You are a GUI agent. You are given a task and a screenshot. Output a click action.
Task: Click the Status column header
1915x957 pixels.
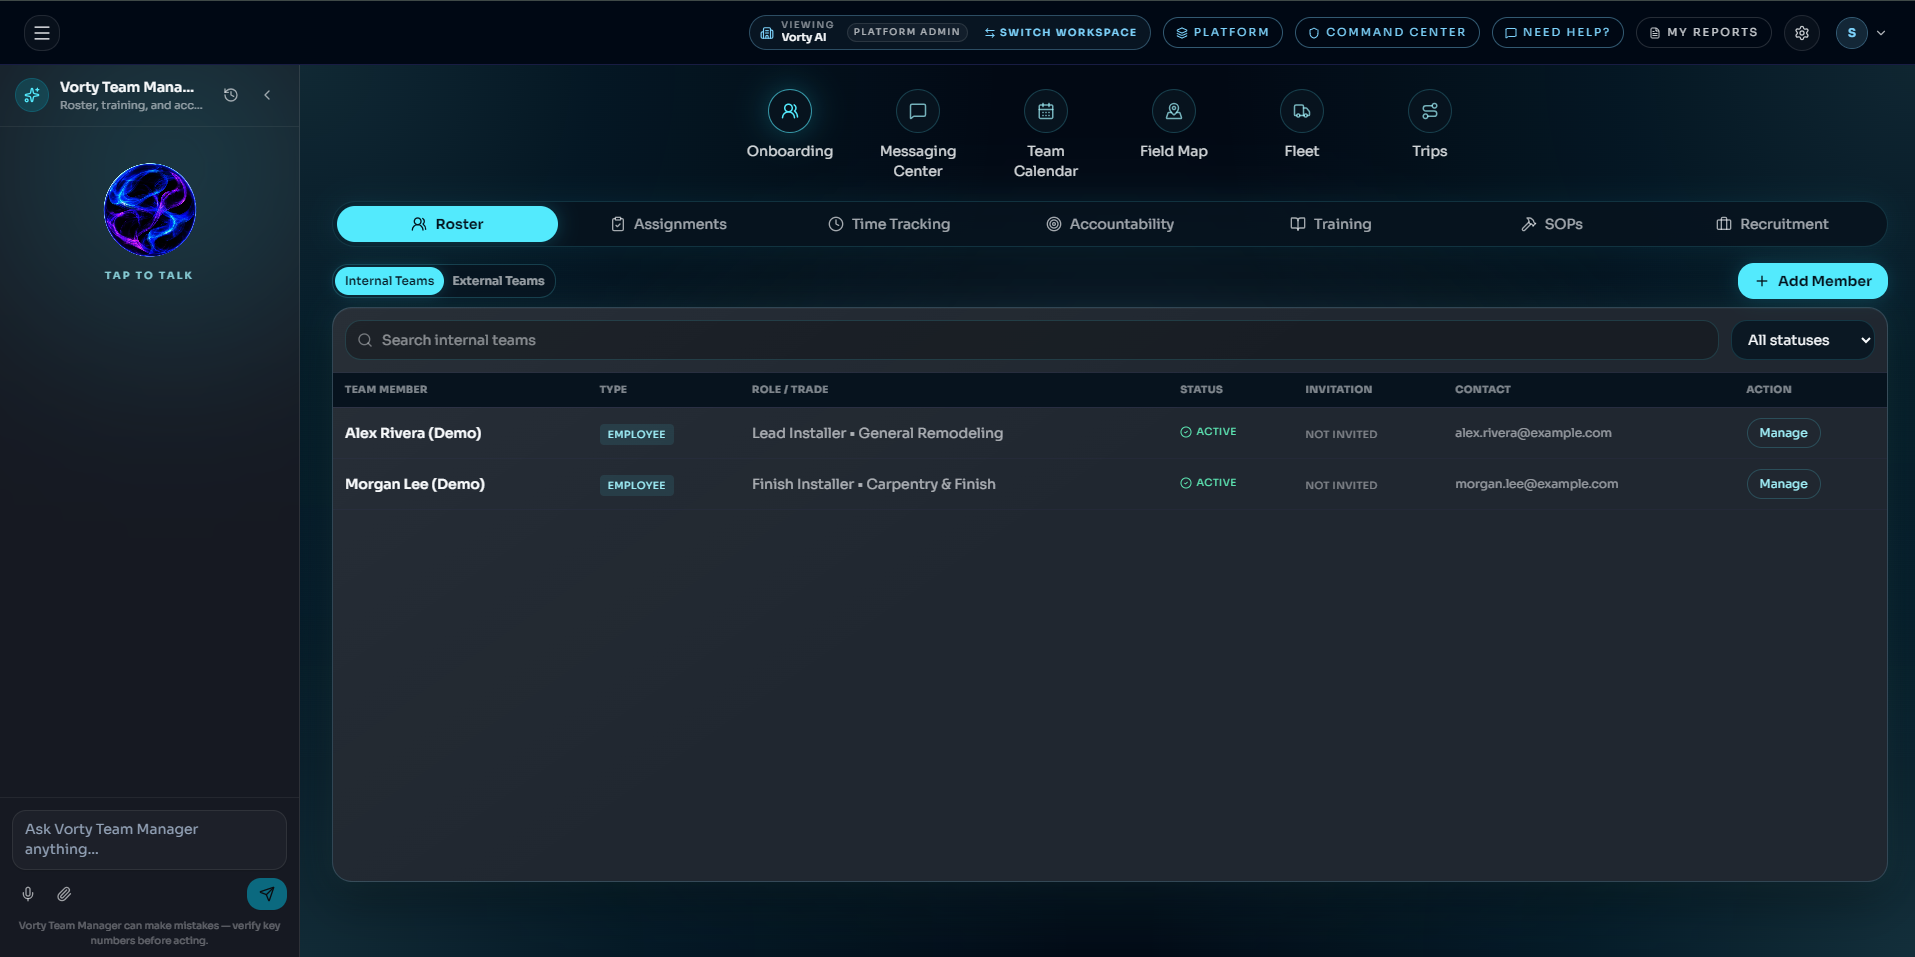point(1201,389)
